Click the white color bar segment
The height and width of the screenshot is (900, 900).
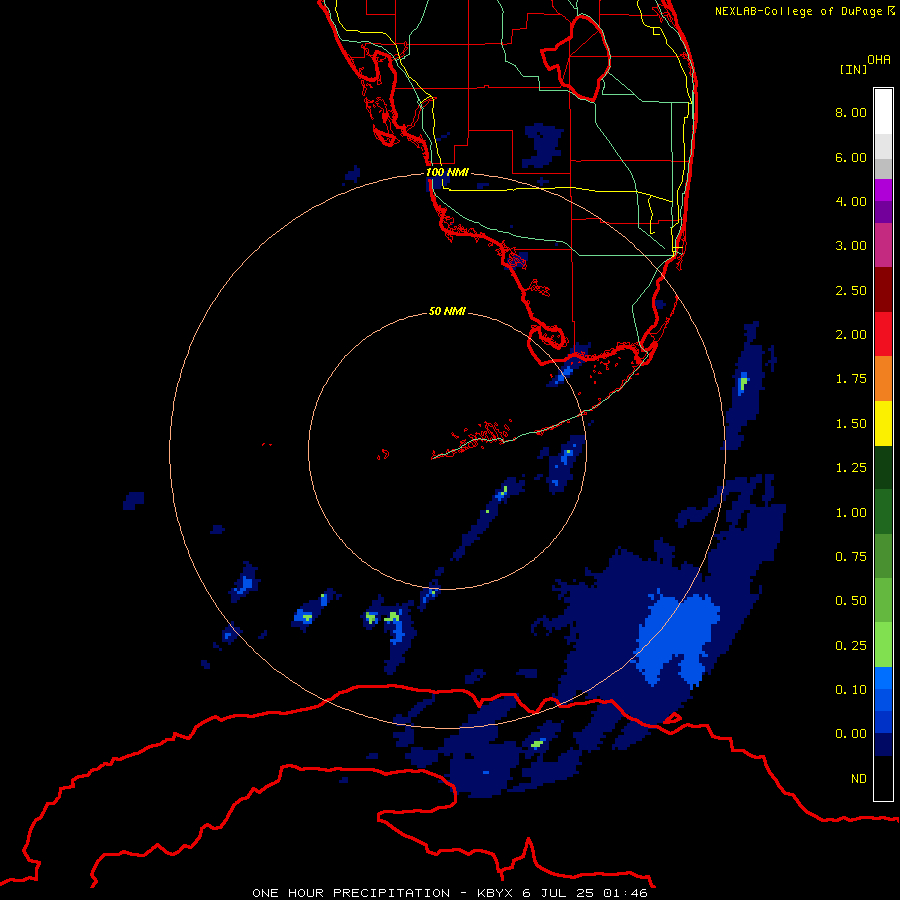click(883, 112)
